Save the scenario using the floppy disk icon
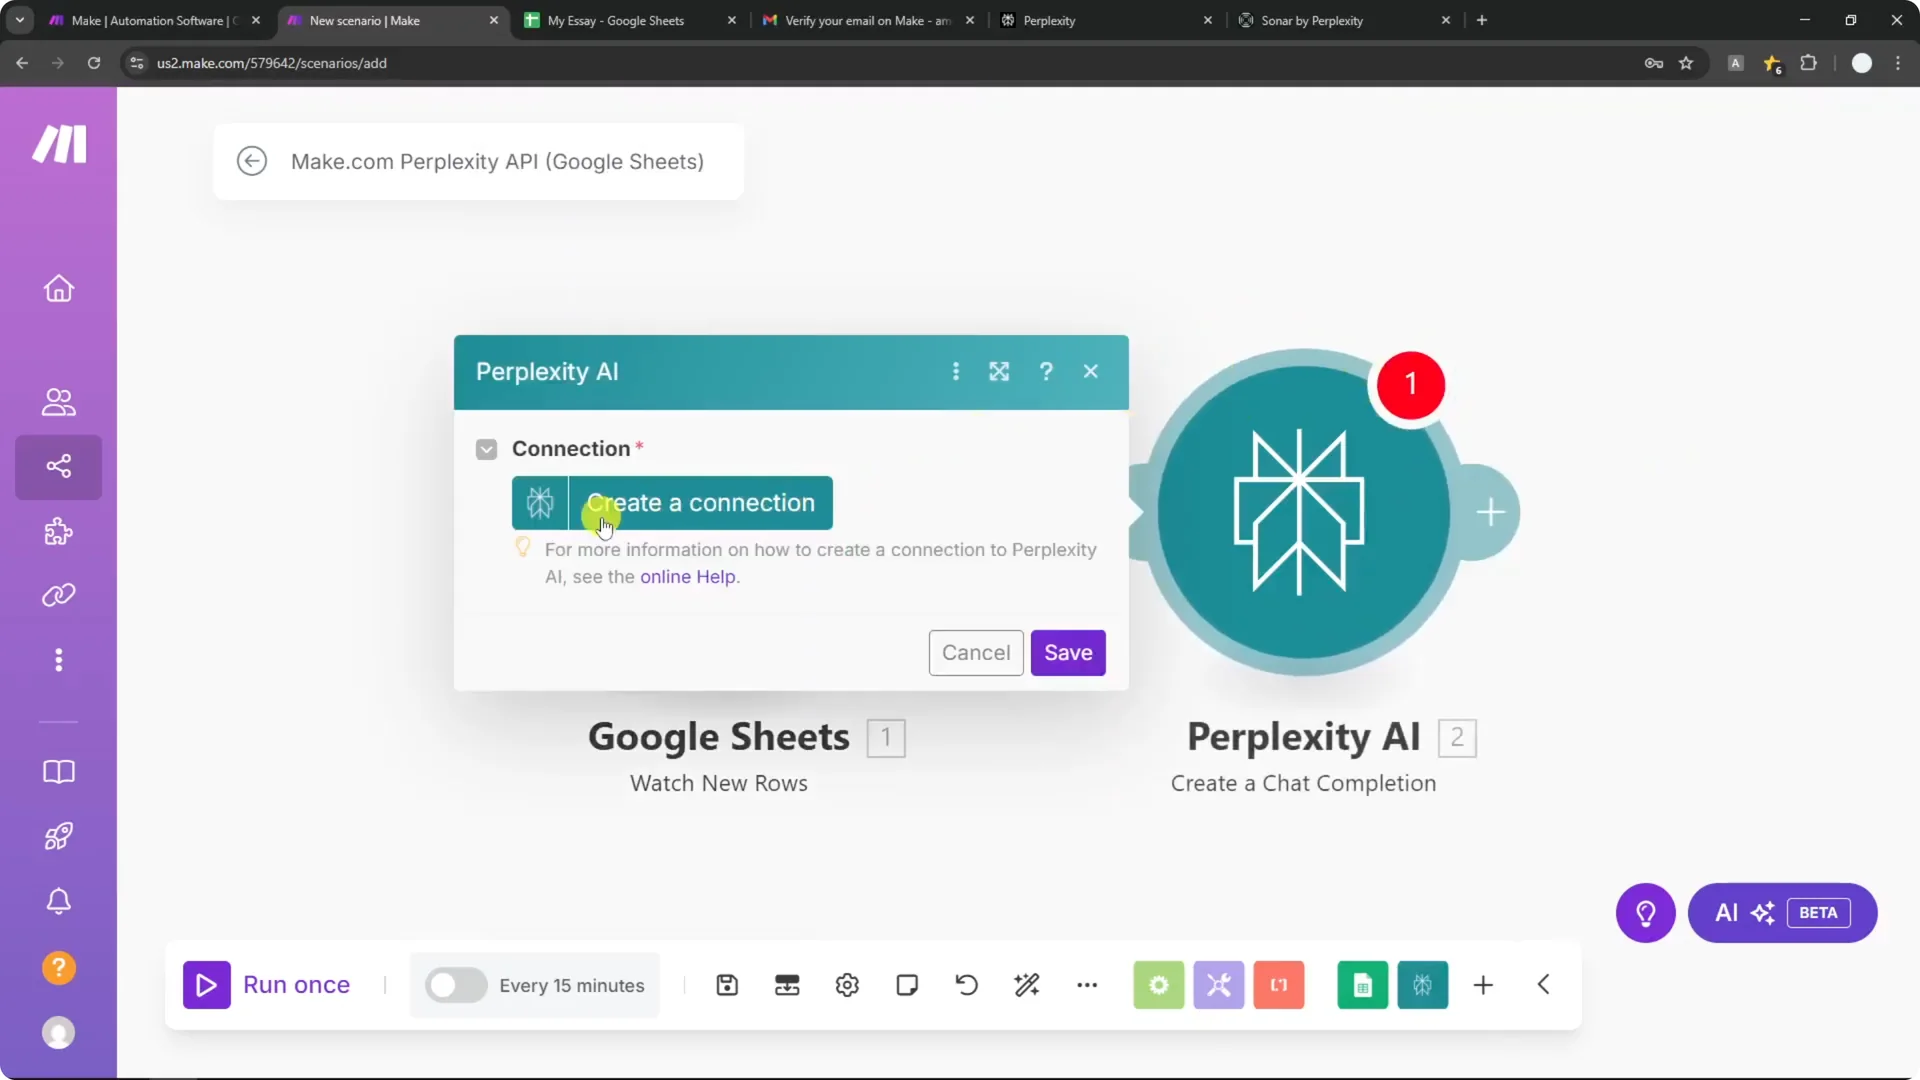 tap(727, 985)
